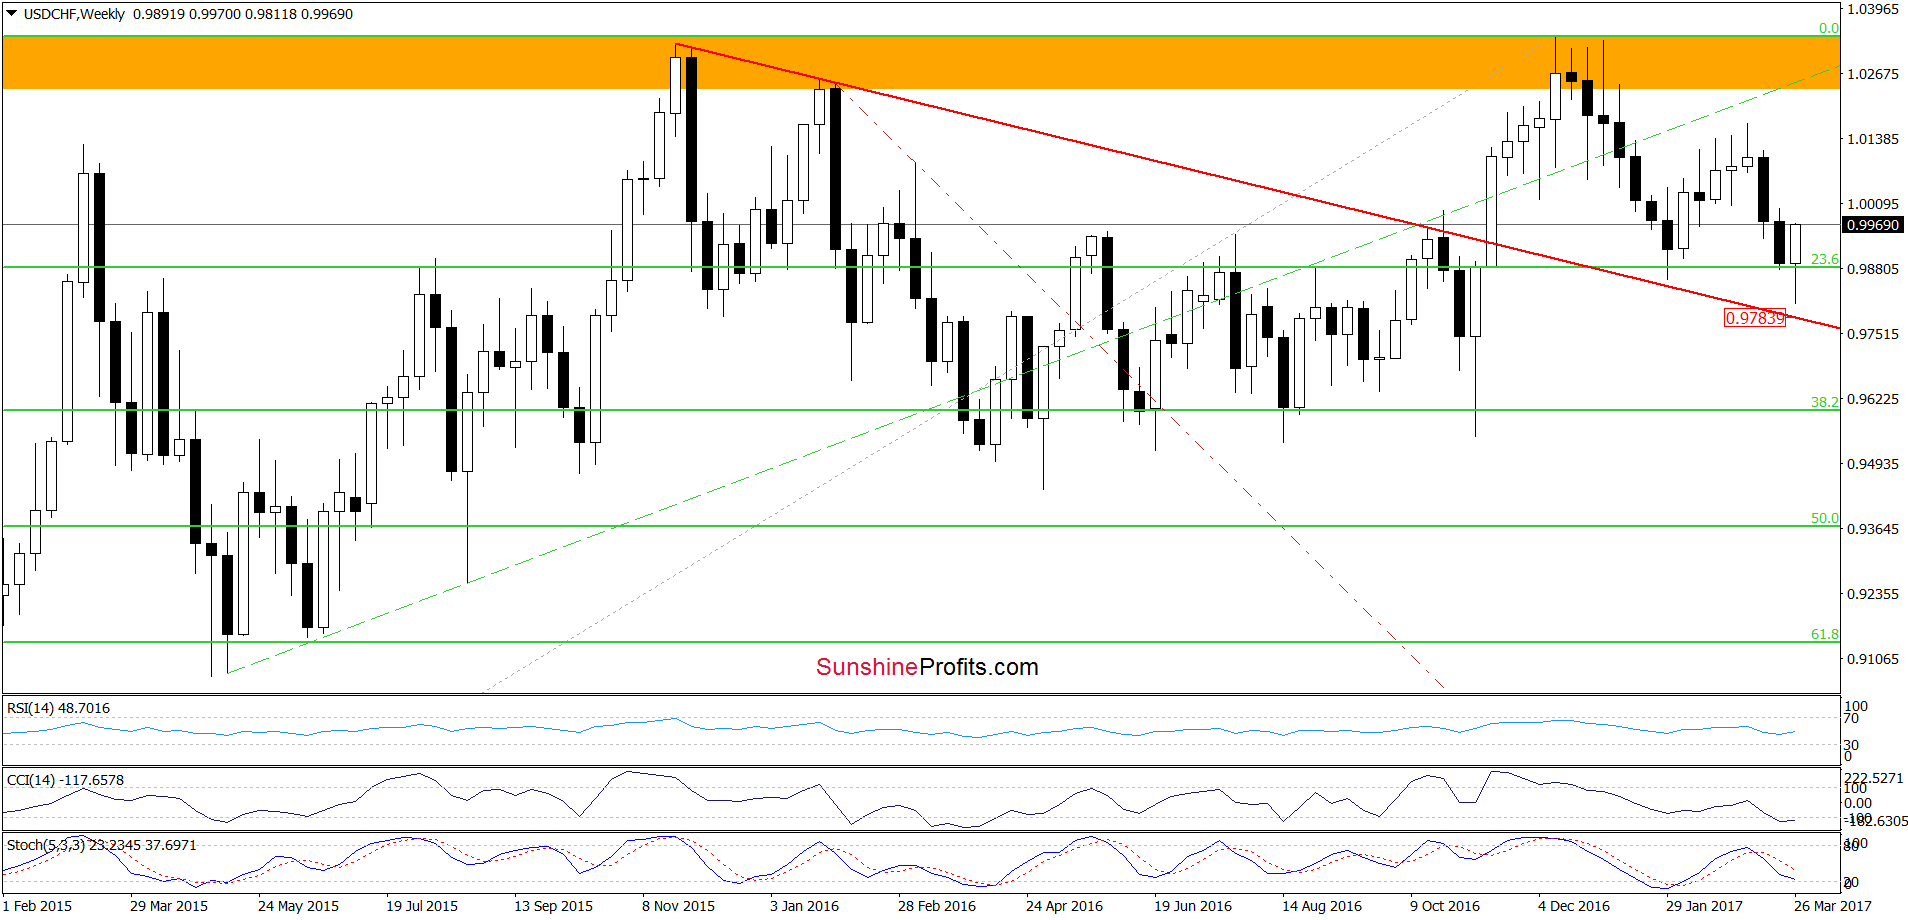1908x920 pixels.
Task: Click the 26 Mar 2017 date label
Action: [x=1832, y=906]
